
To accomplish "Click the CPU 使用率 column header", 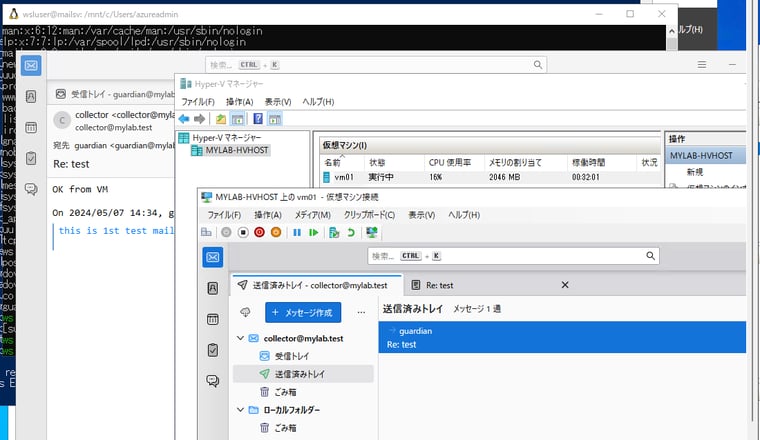I will click(455, 162).
